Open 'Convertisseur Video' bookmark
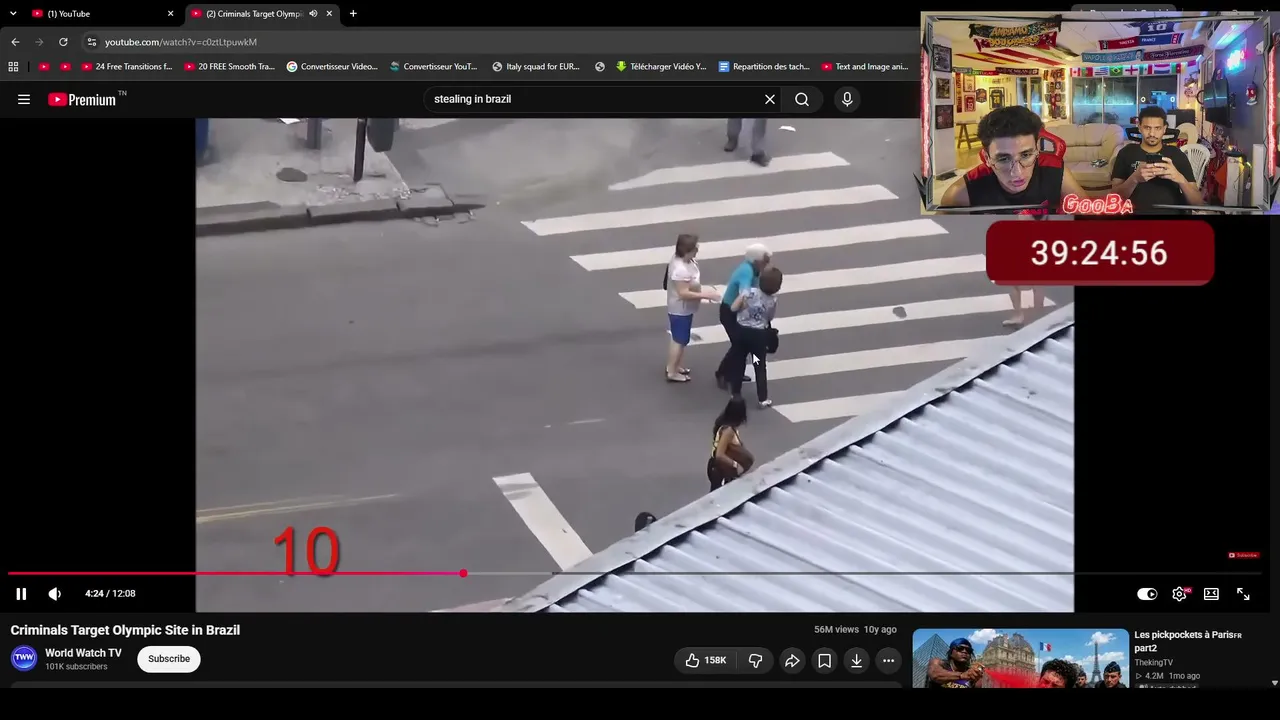The image size is (1280, 720). pyautogui.click(x=332, y=67)
